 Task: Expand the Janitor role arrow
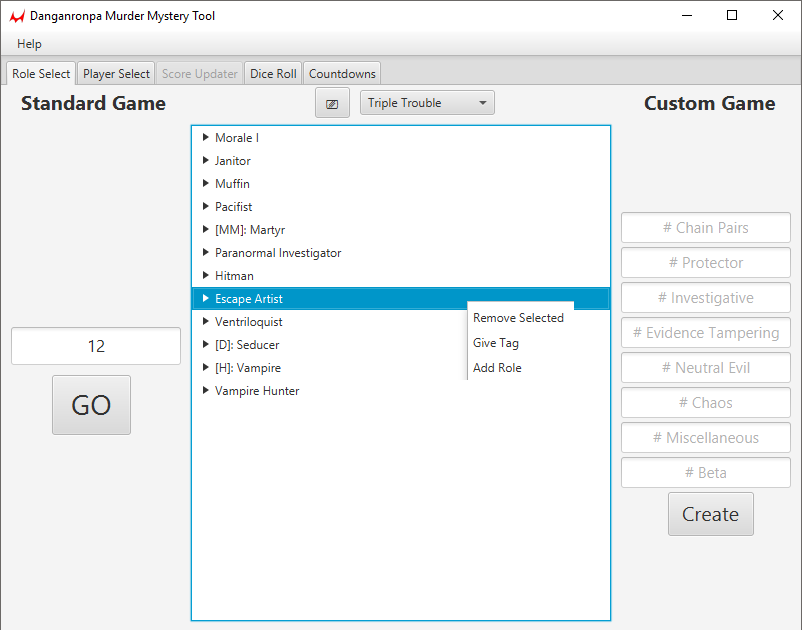(x=206, y=160)
